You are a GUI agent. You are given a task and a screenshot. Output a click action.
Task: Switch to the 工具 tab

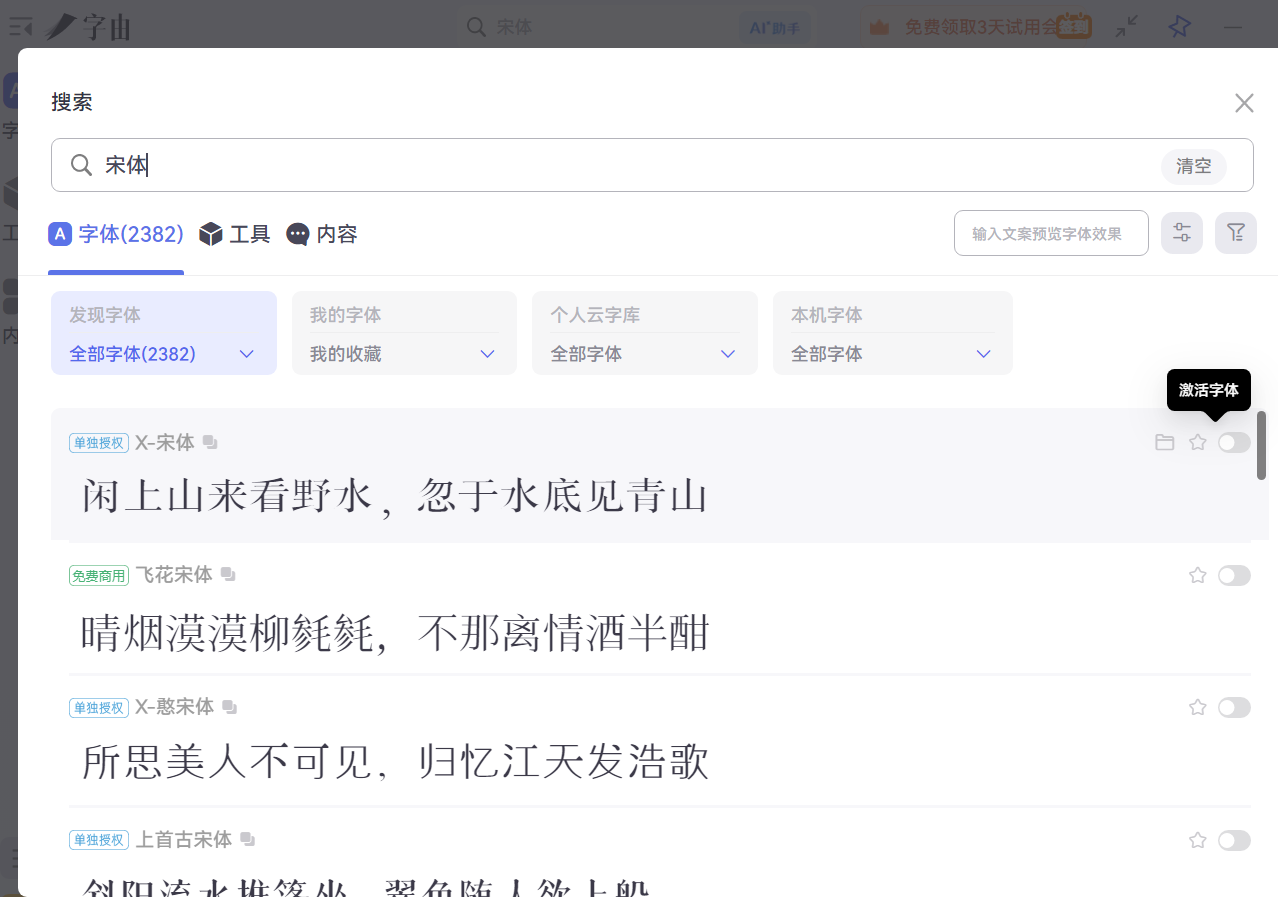(235, 234)
